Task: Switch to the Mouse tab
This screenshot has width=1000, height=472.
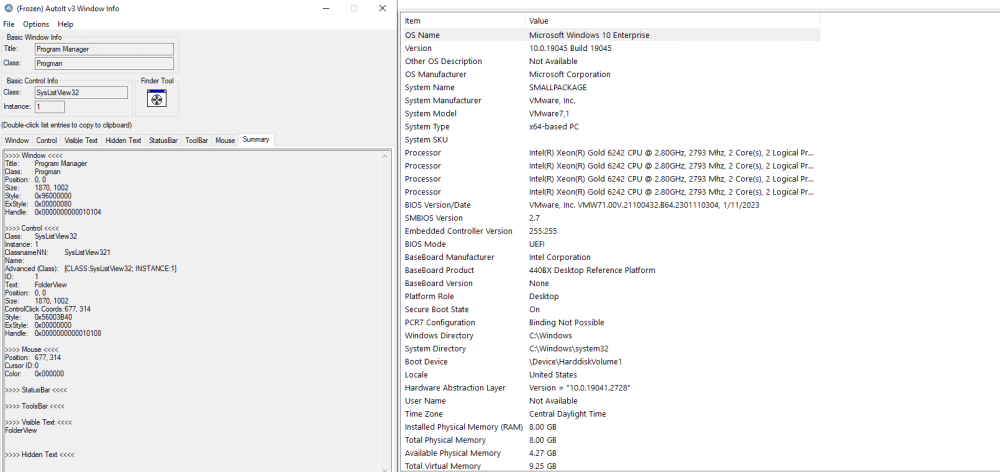Action: pos(225,140)
